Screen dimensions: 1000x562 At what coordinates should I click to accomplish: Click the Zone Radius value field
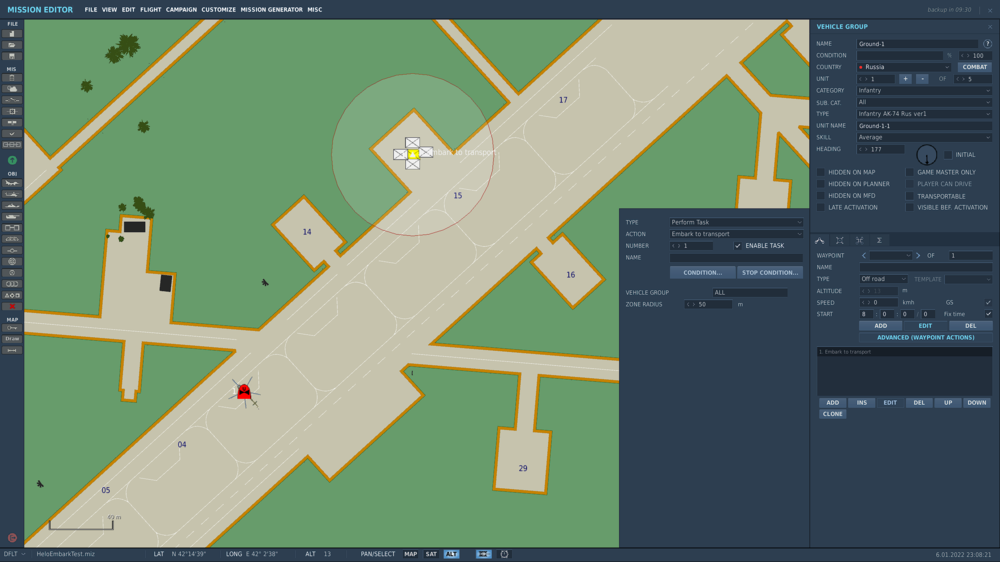708,304
